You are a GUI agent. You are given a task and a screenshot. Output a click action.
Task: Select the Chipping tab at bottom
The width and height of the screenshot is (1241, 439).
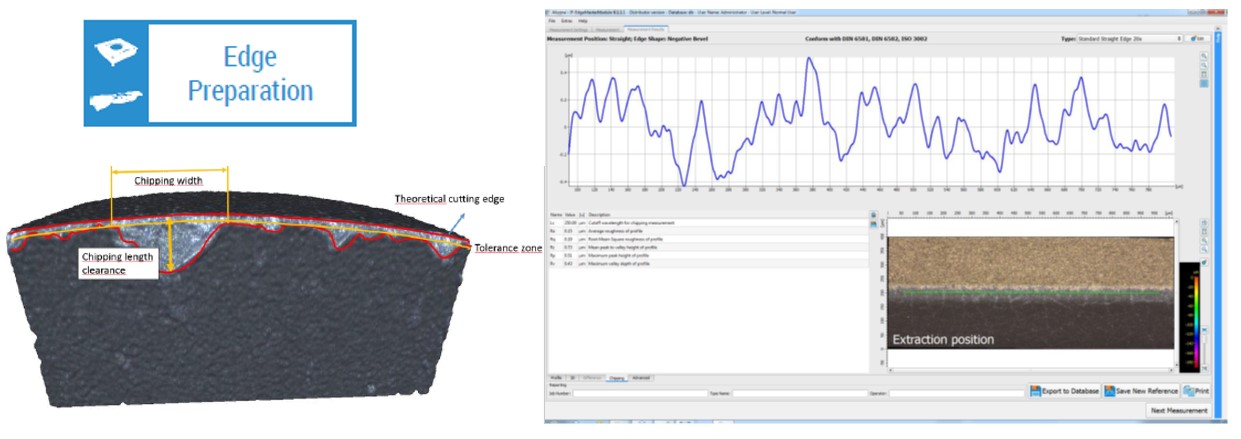tap(616, 378)
